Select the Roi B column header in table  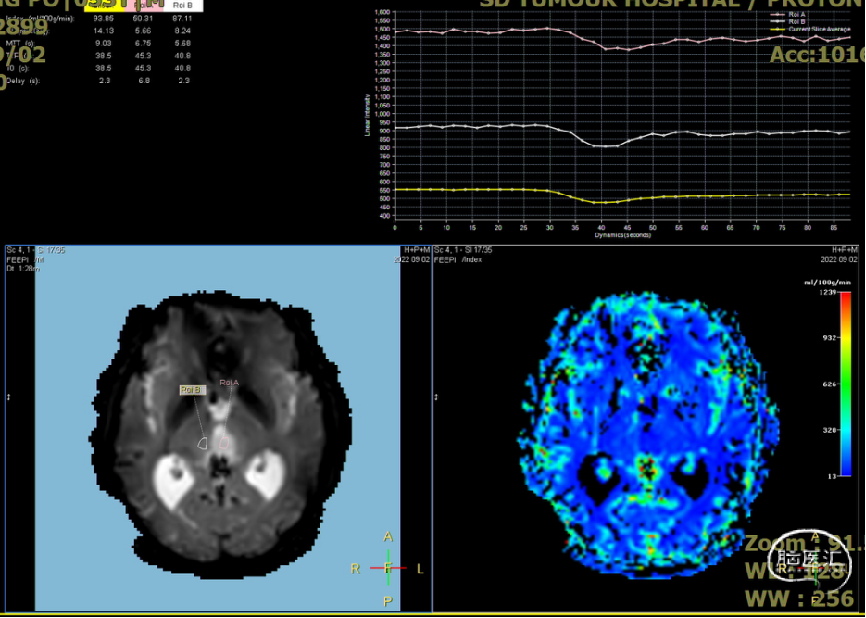(x=183, y=6)
